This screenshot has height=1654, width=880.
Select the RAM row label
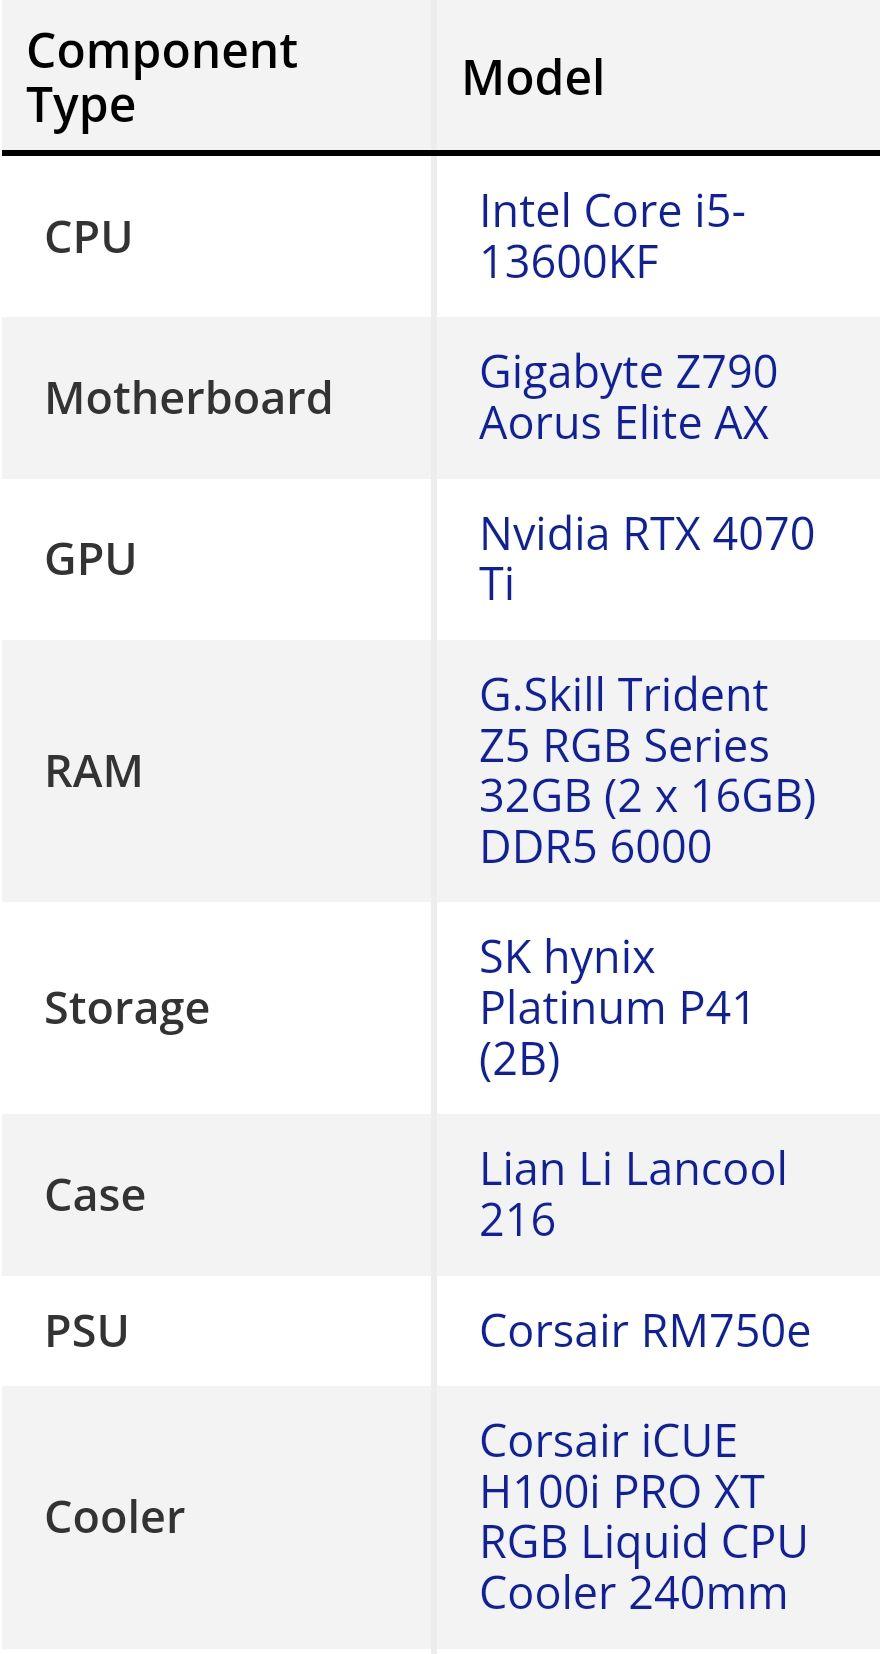[93, 770]
